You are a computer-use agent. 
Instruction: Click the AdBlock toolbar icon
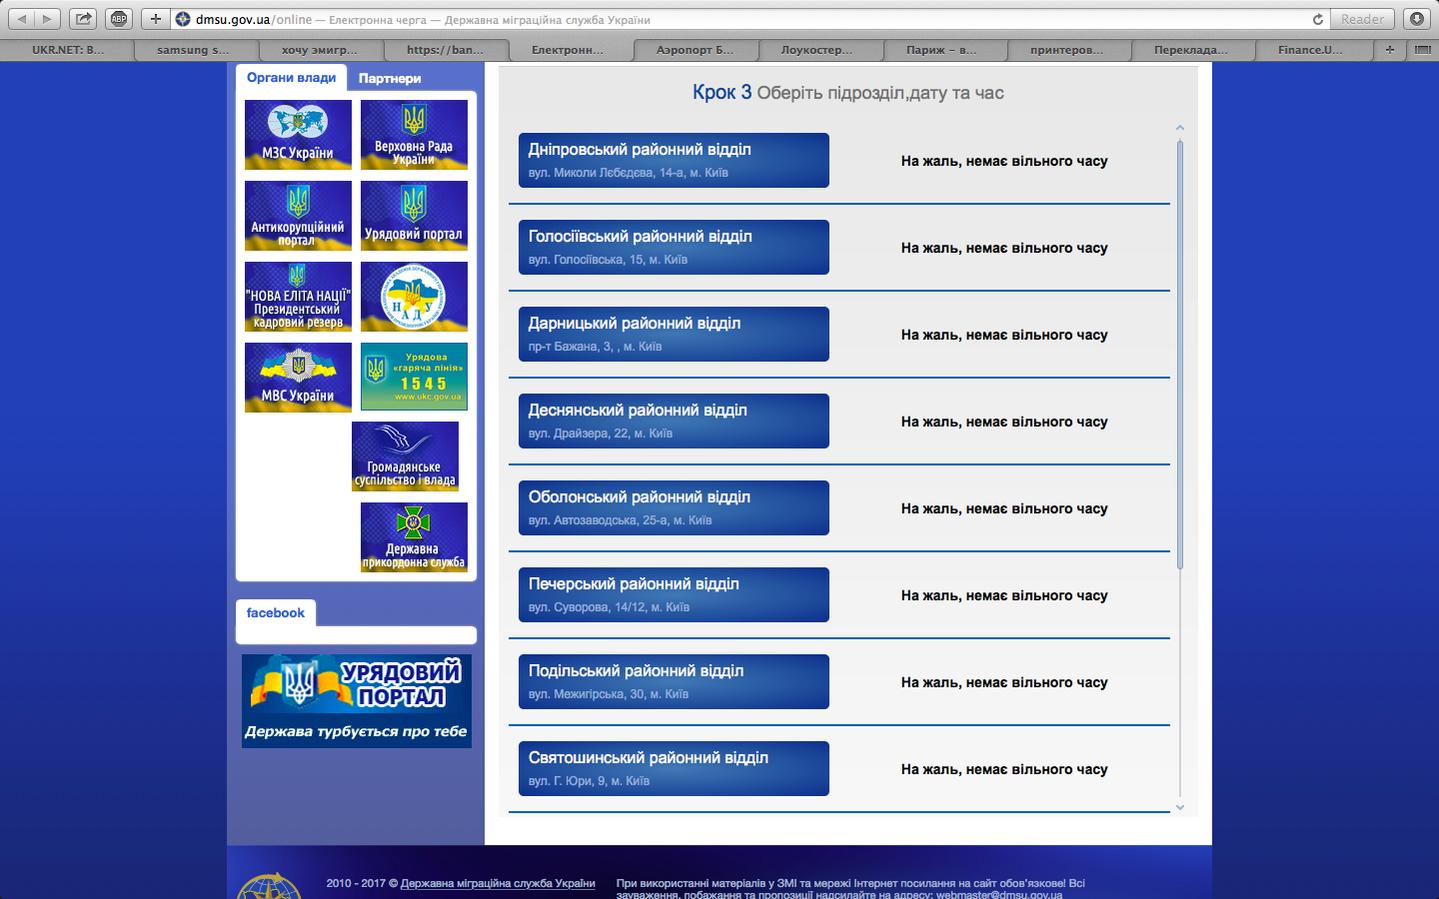[x=119, y=19]
